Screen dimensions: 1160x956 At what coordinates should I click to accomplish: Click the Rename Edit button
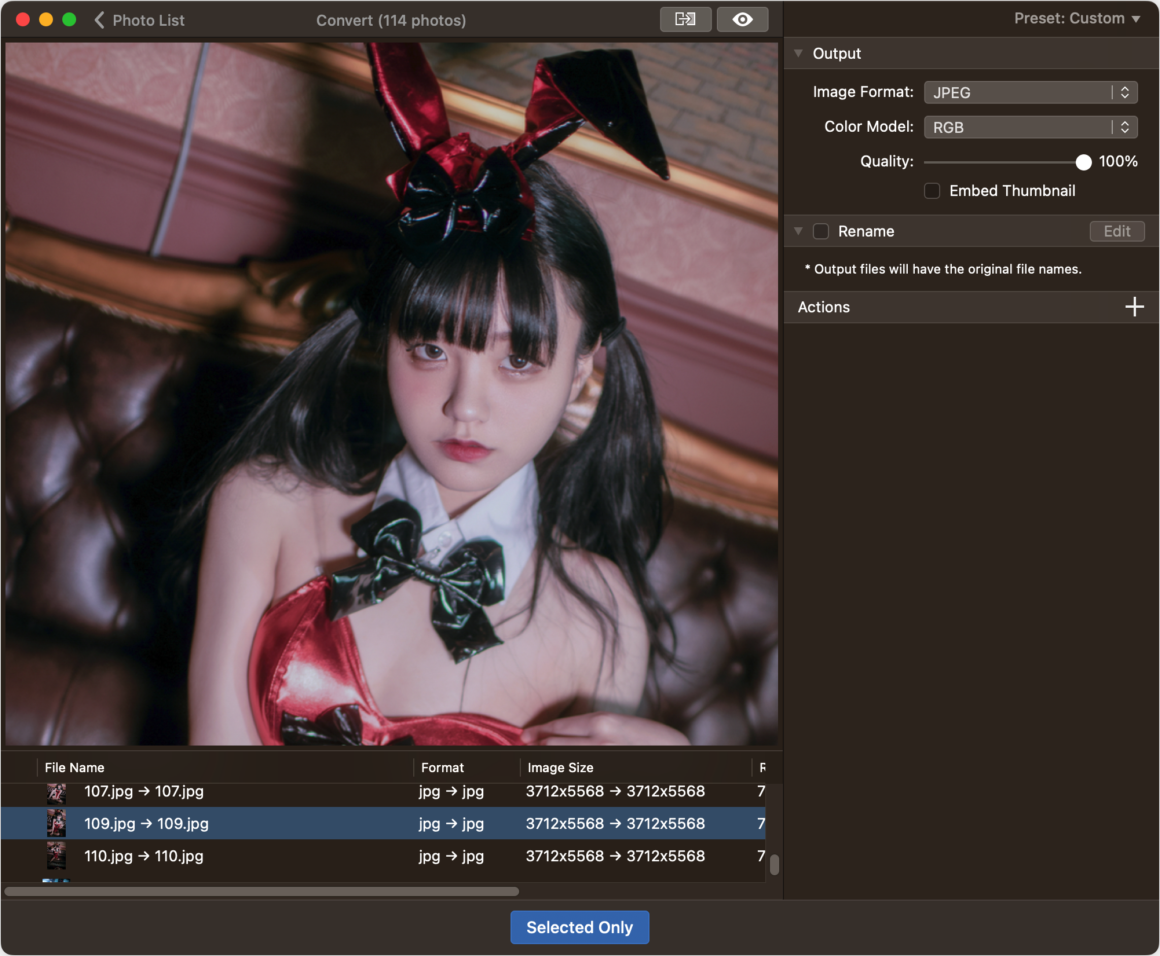tap(1116, 231)
